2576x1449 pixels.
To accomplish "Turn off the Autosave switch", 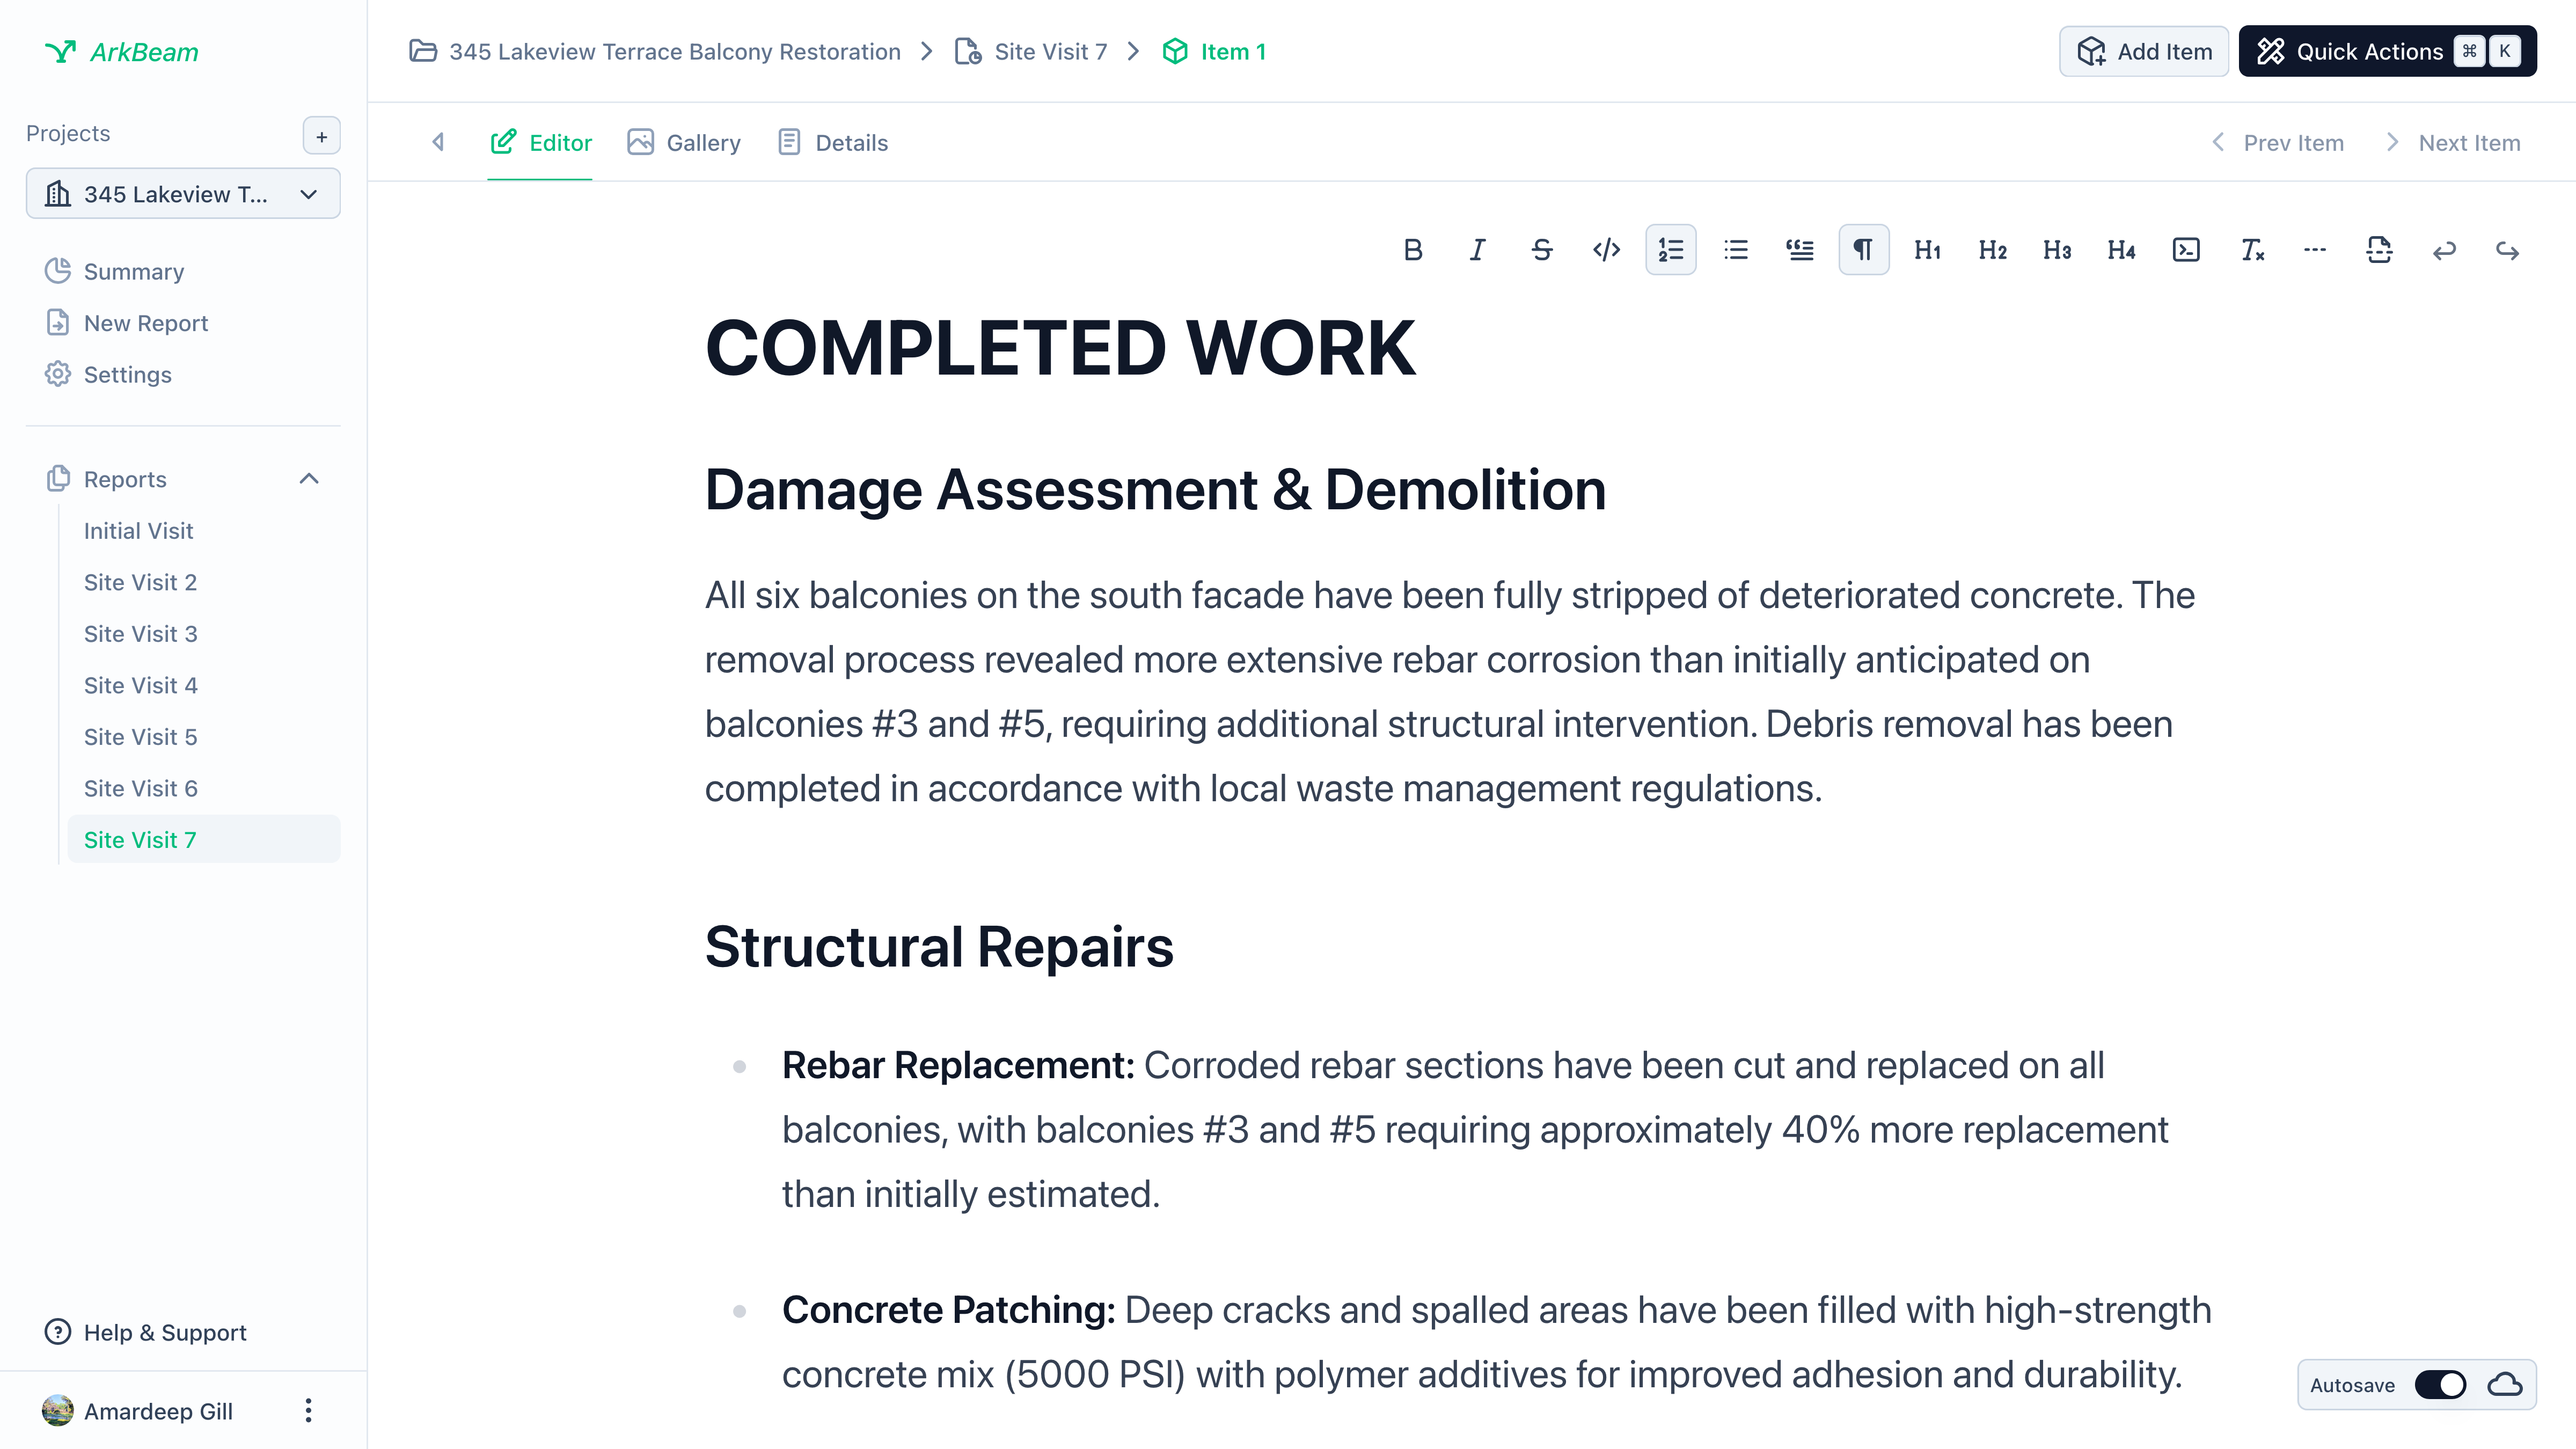I will (2440, 1385).
